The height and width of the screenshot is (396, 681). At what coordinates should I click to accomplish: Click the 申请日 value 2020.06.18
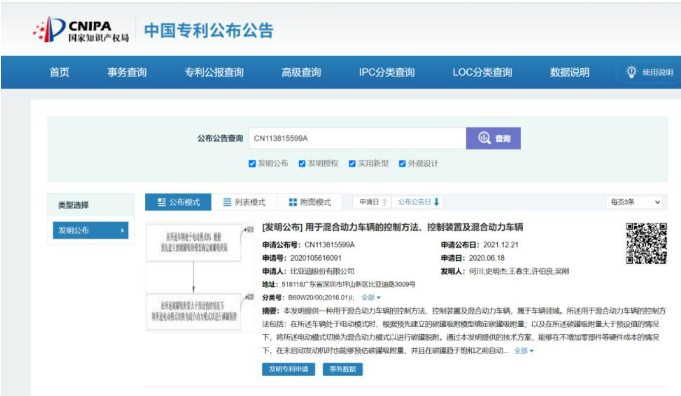486,258
